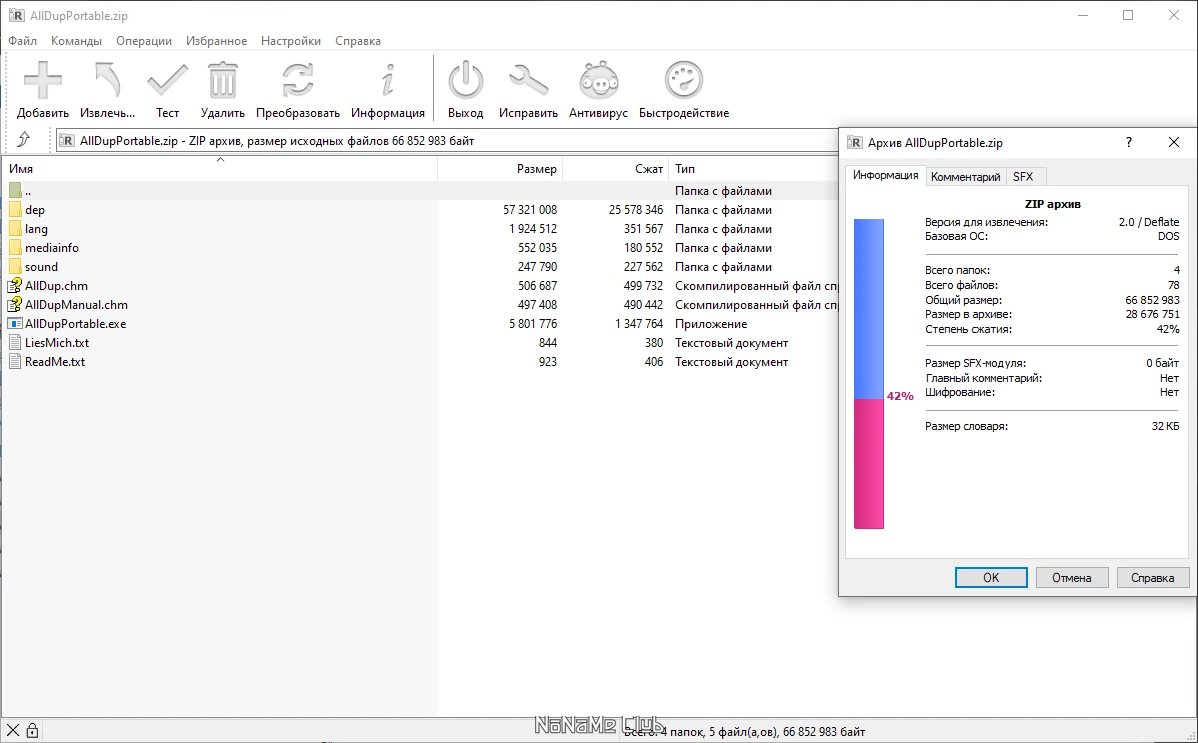Screen dimensions: 1198x743
Task: Click the up-folder arrow icon
Action: [x=24, y=140]
